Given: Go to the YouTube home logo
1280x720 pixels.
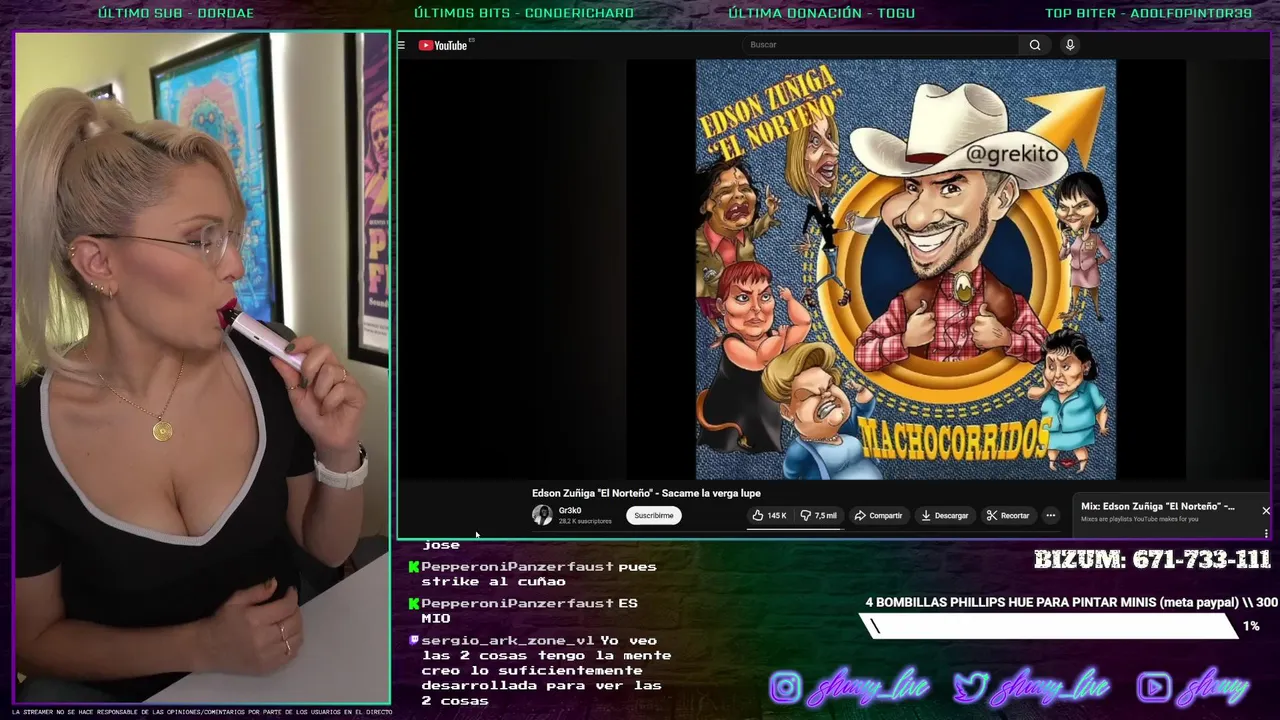Looking at the screenshot, I should click(443, 45).
